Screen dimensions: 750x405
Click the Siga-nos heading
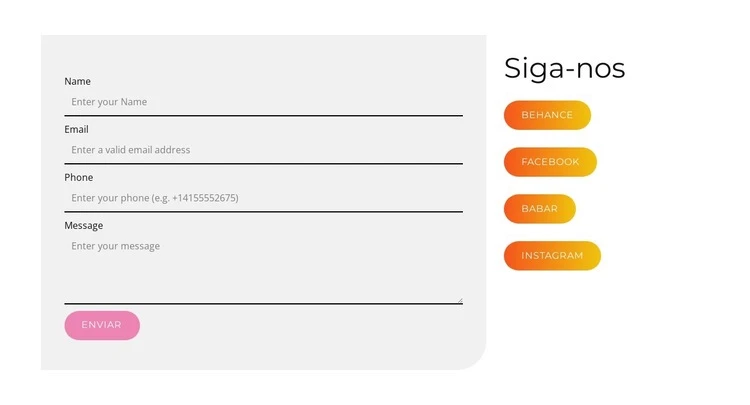coord(564,68)
